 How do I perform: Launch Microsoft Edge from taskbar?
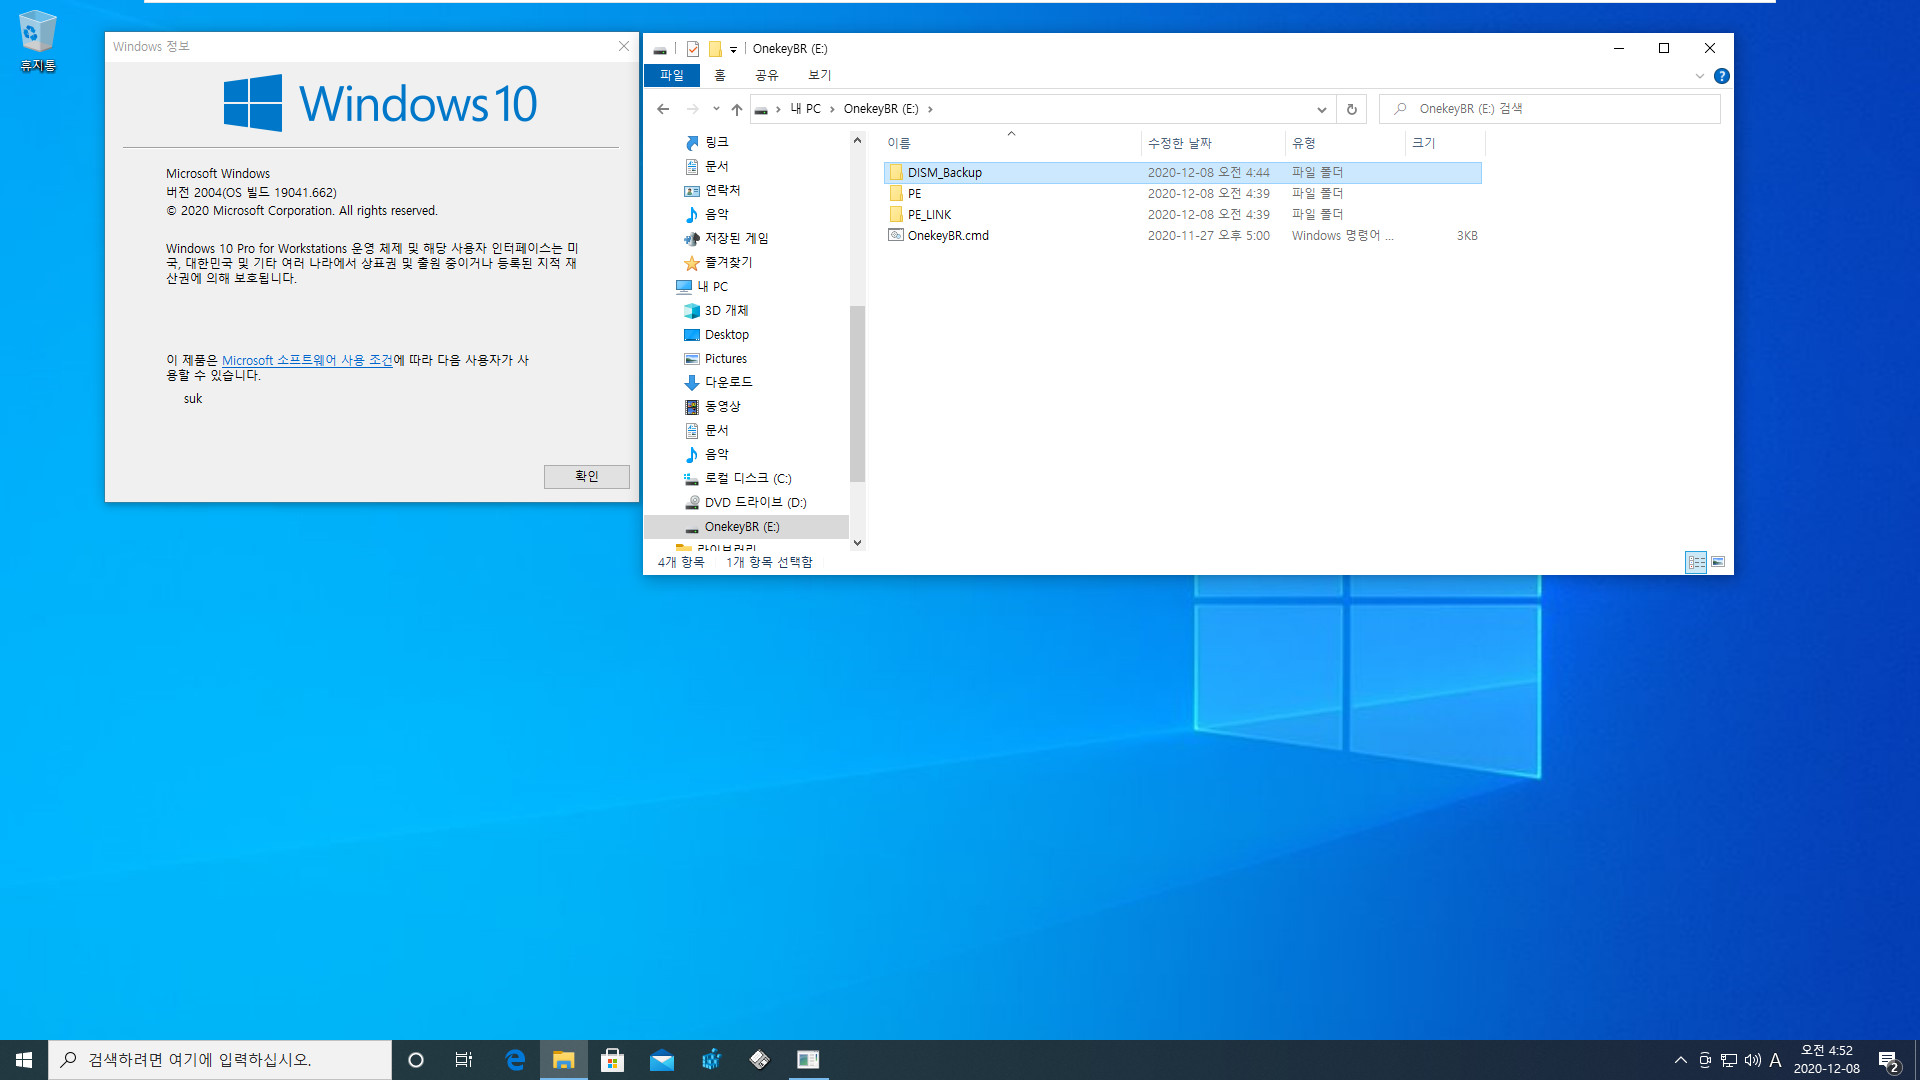tap(515, 1060)
